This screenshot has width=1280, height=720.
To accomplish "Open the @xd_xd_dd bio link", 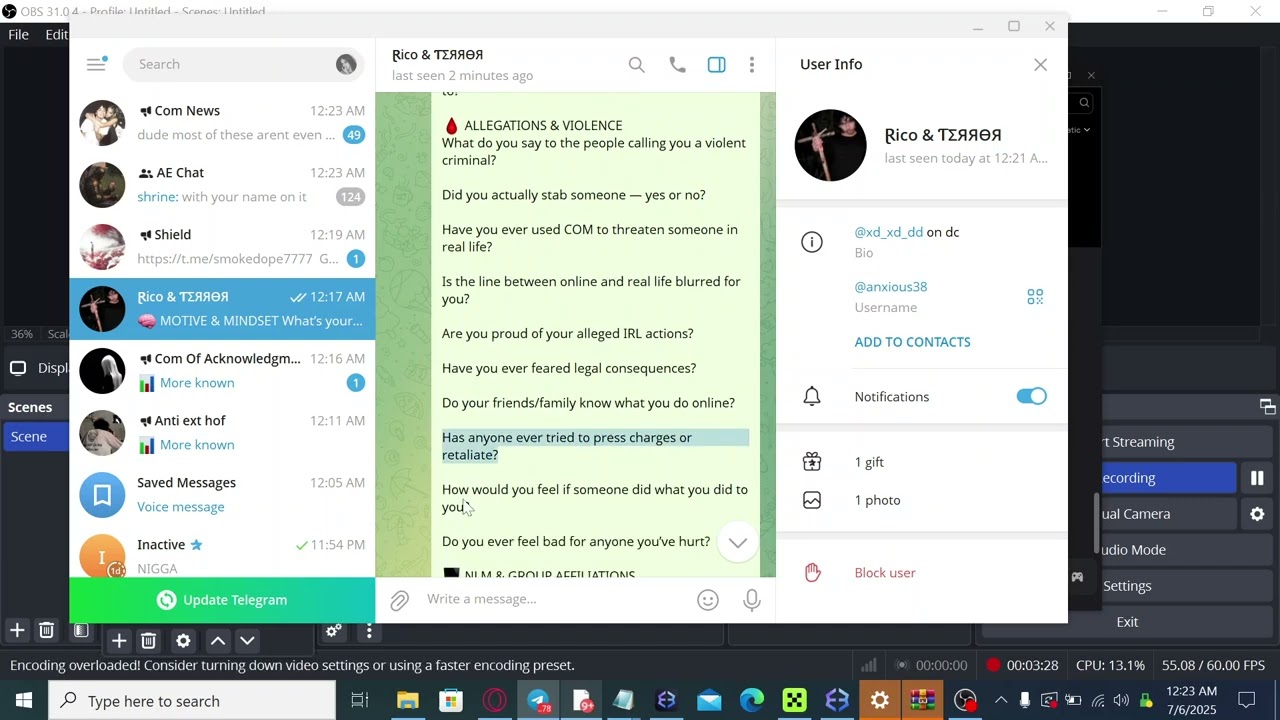I will pos(888,232).
